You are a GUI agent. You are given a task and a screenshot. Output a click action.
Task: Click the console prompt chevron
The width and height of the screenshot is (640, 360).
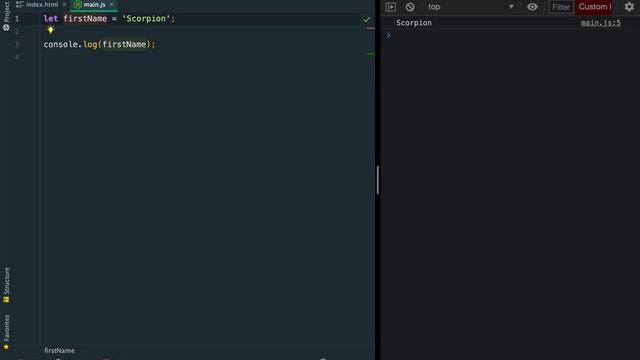(x=388, y=36)
